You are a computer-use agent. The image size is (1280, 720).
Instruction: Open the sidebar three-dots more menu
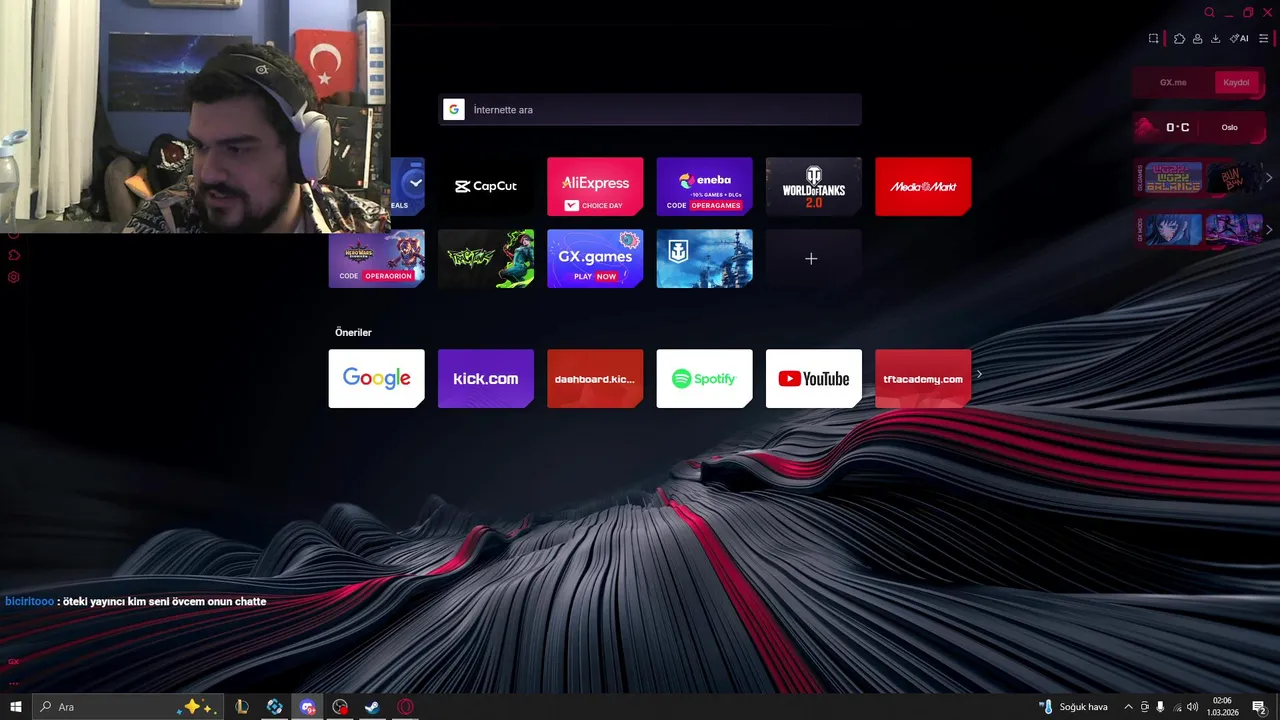pyautogui.click(x=14, y=683)
